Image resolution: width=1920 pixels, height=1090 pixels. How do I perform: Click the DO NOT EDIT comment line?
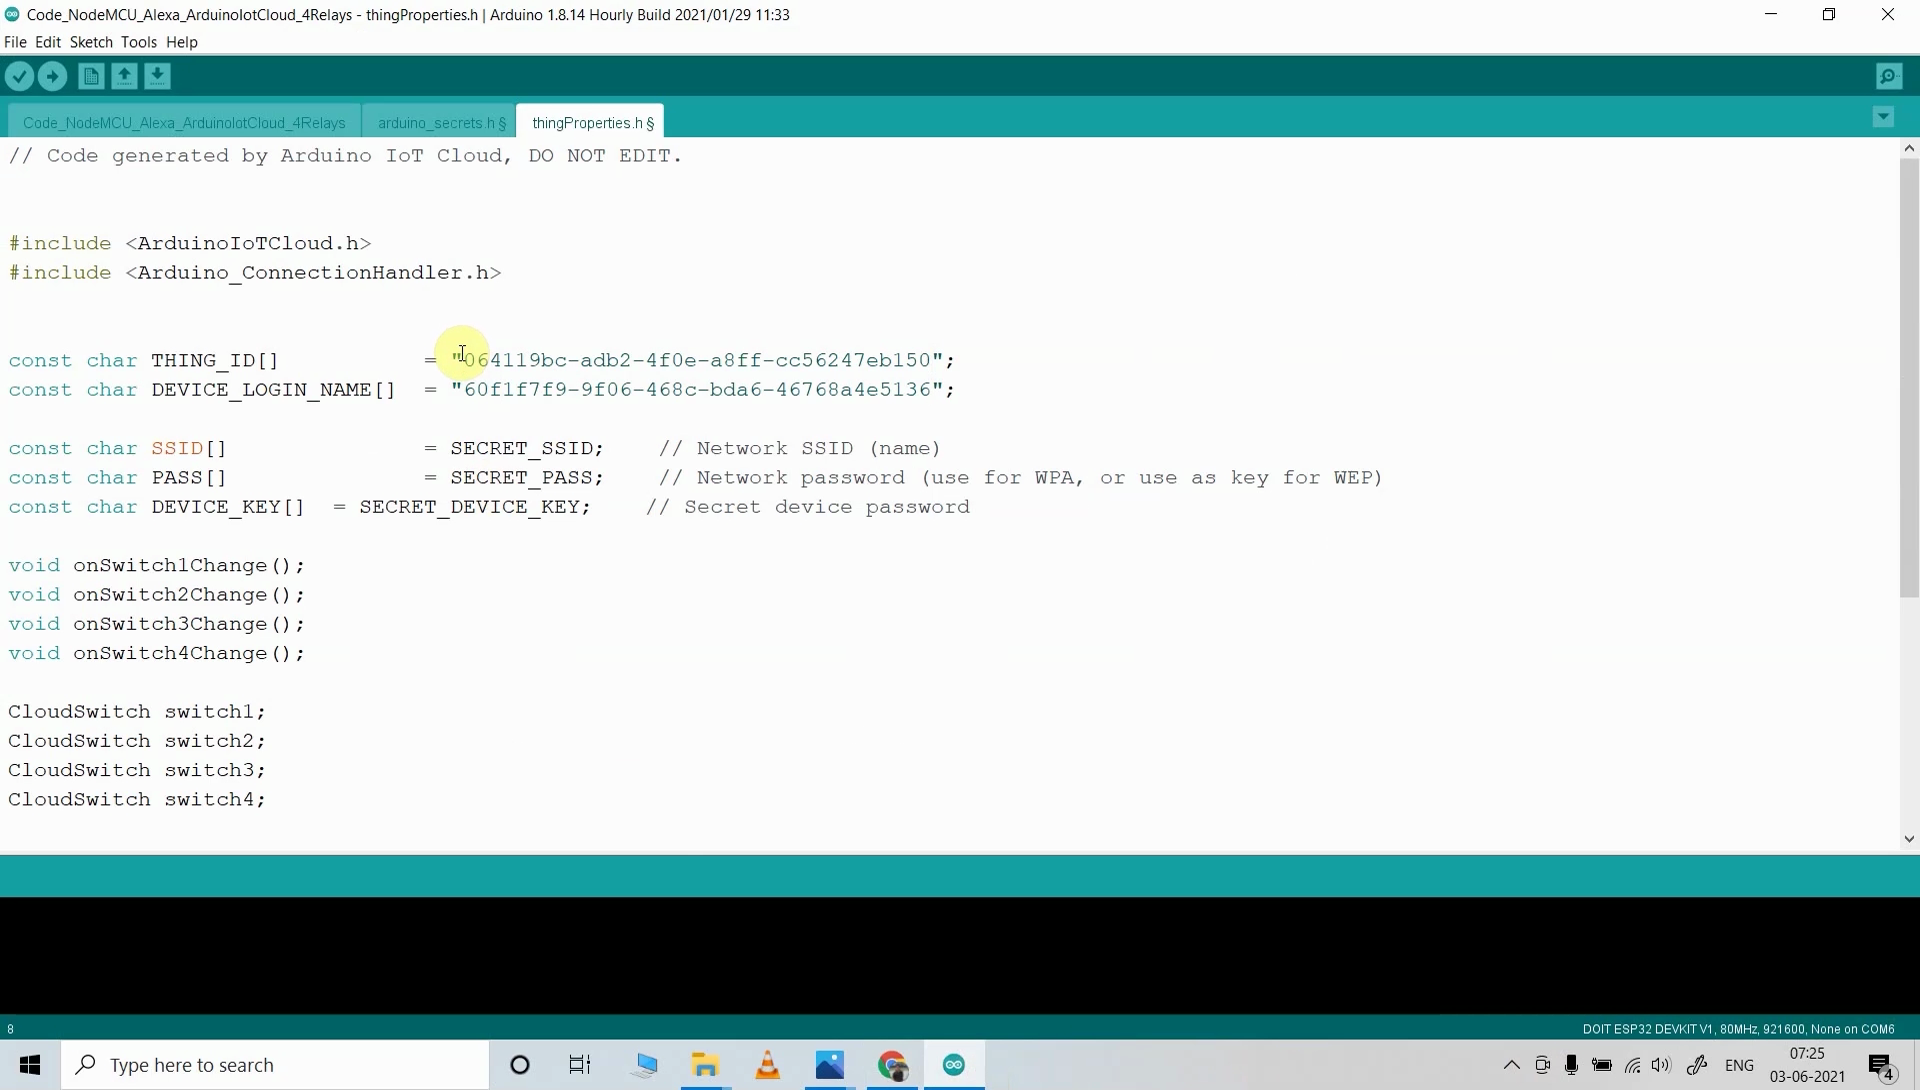click(345, 155)
